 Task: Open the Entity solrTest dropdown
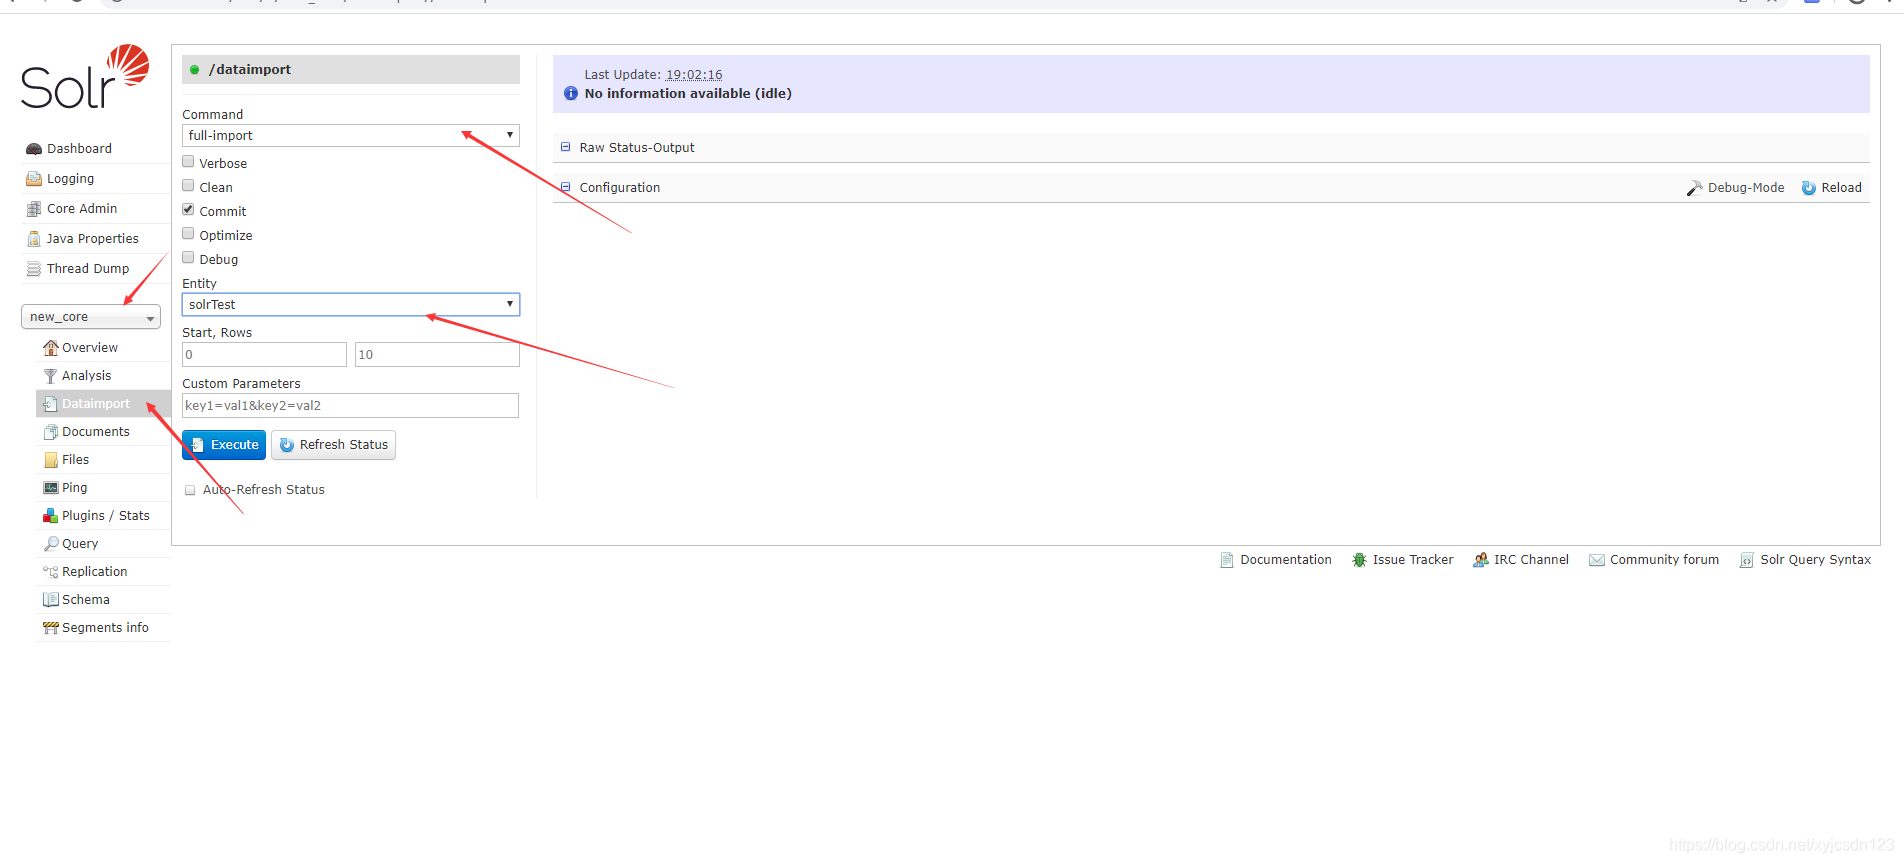(x=351, y=304)
